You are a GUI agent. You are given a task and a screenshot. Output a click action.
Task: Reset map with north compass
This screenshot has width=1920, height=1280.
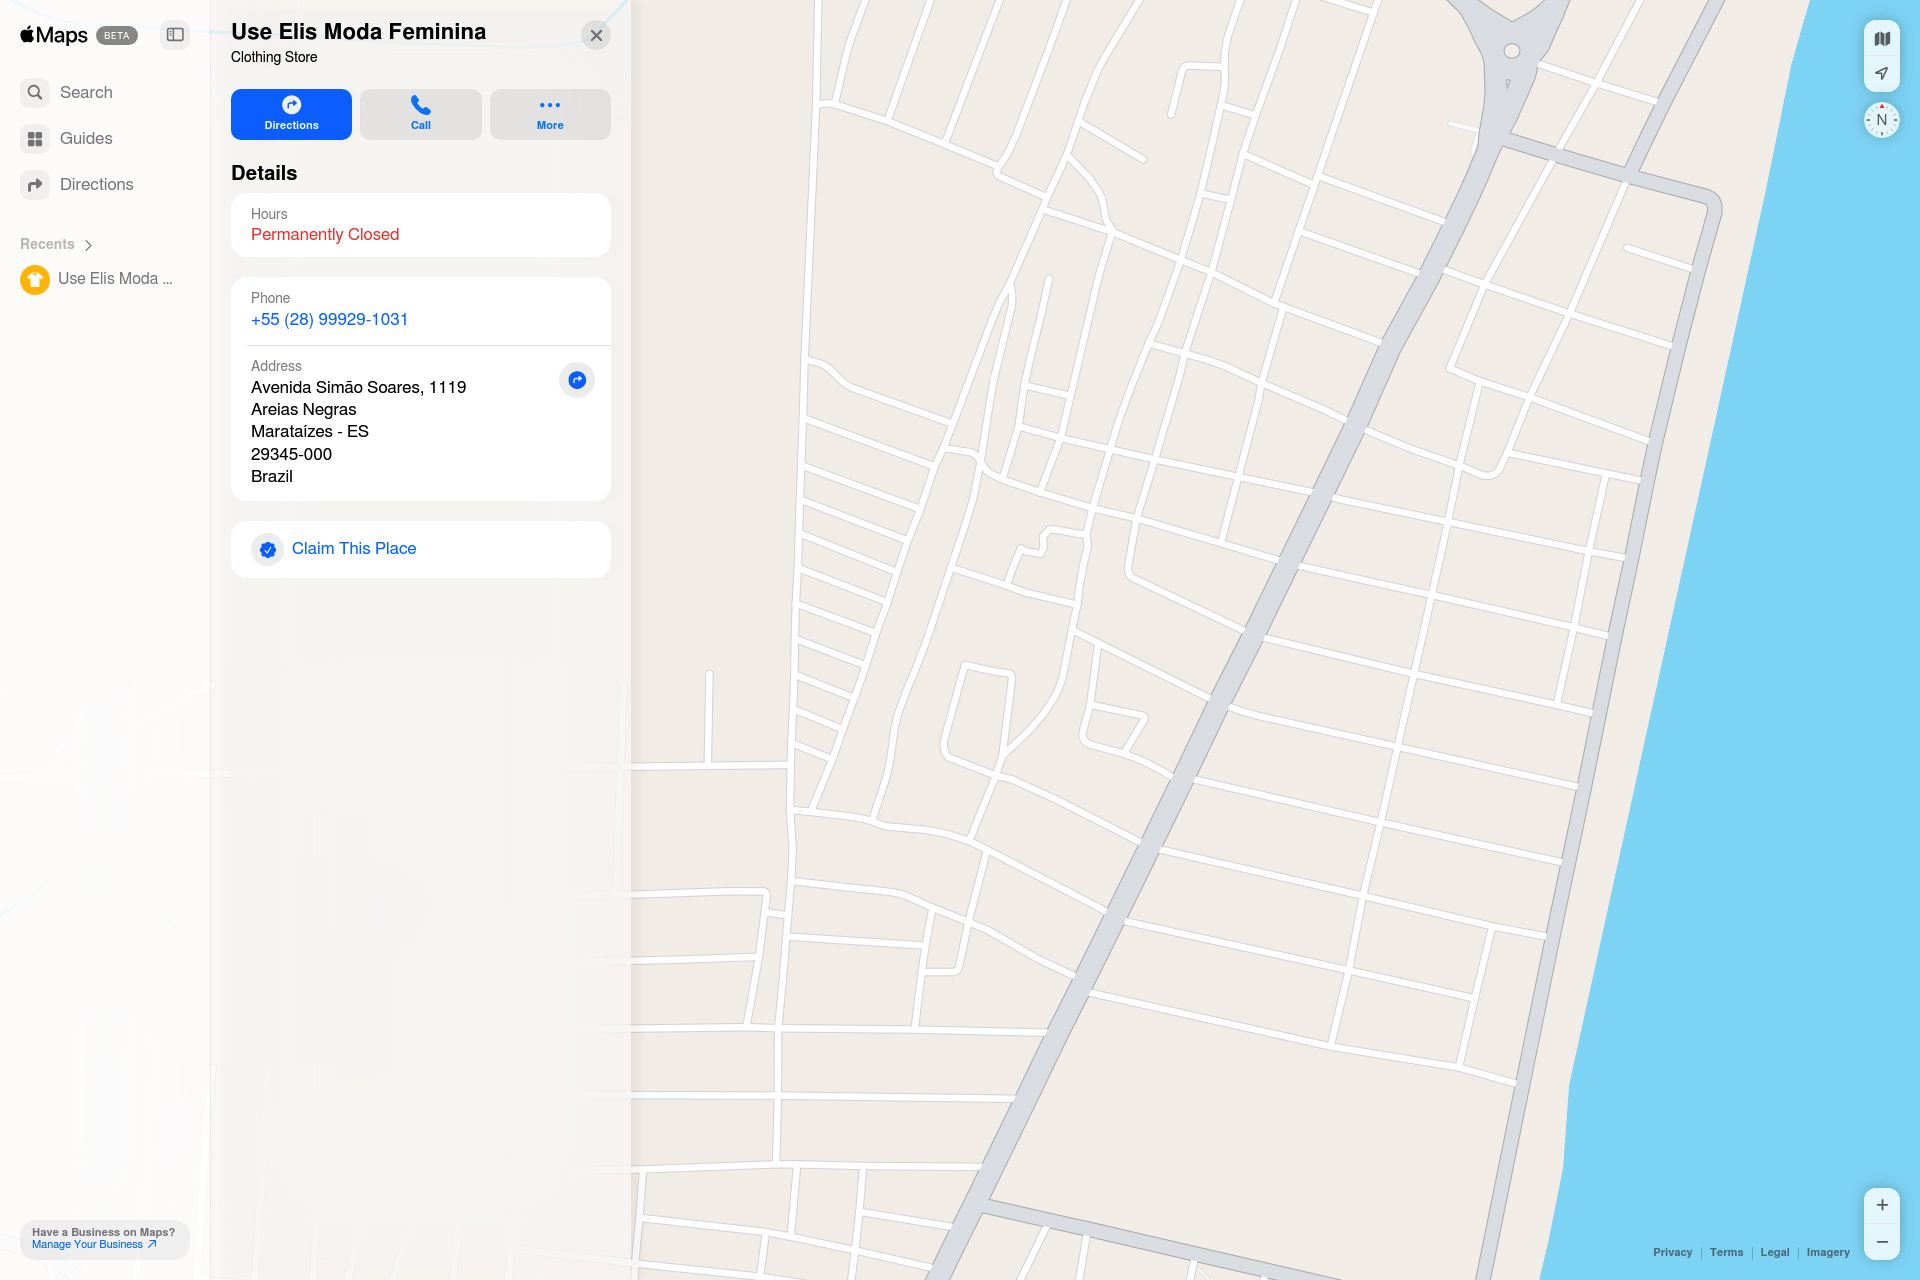[x=1882, y=120]
